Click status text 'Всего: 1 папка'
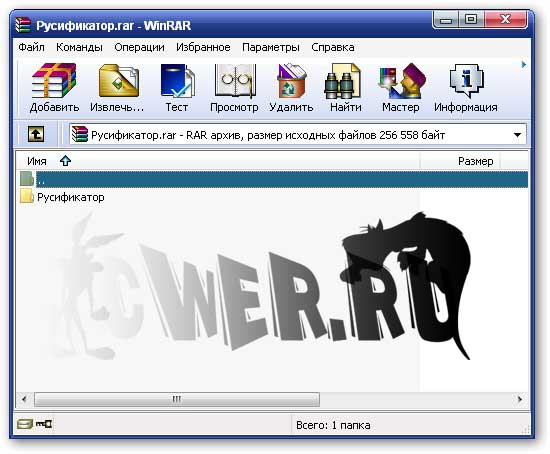This screenshot has height=454, width=550. (x=333, y=425)
